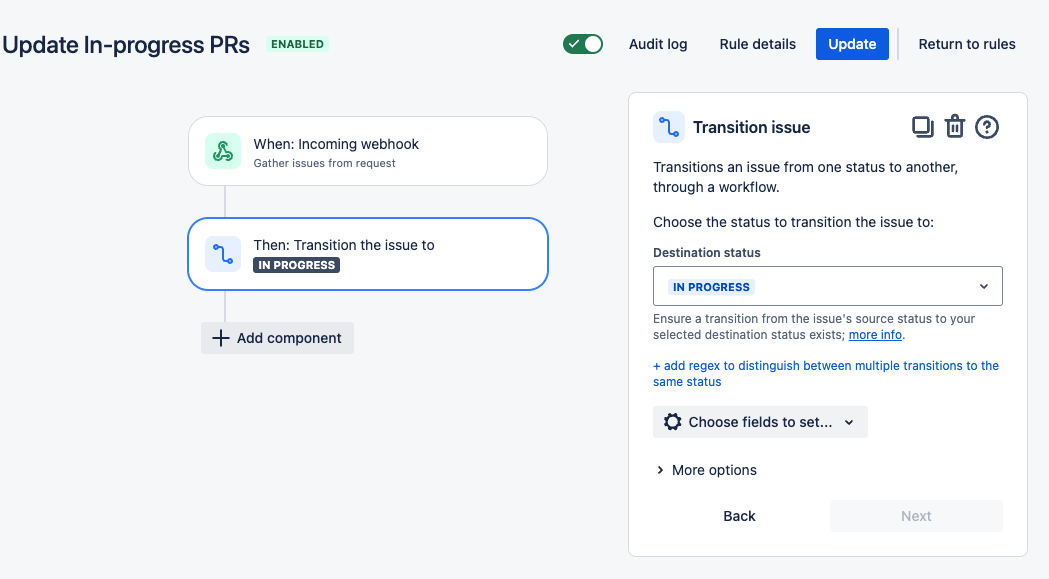This screenshot has height=579, width=1049.
Task: Click the transition icon on the Then component
Action: (222, 254)
